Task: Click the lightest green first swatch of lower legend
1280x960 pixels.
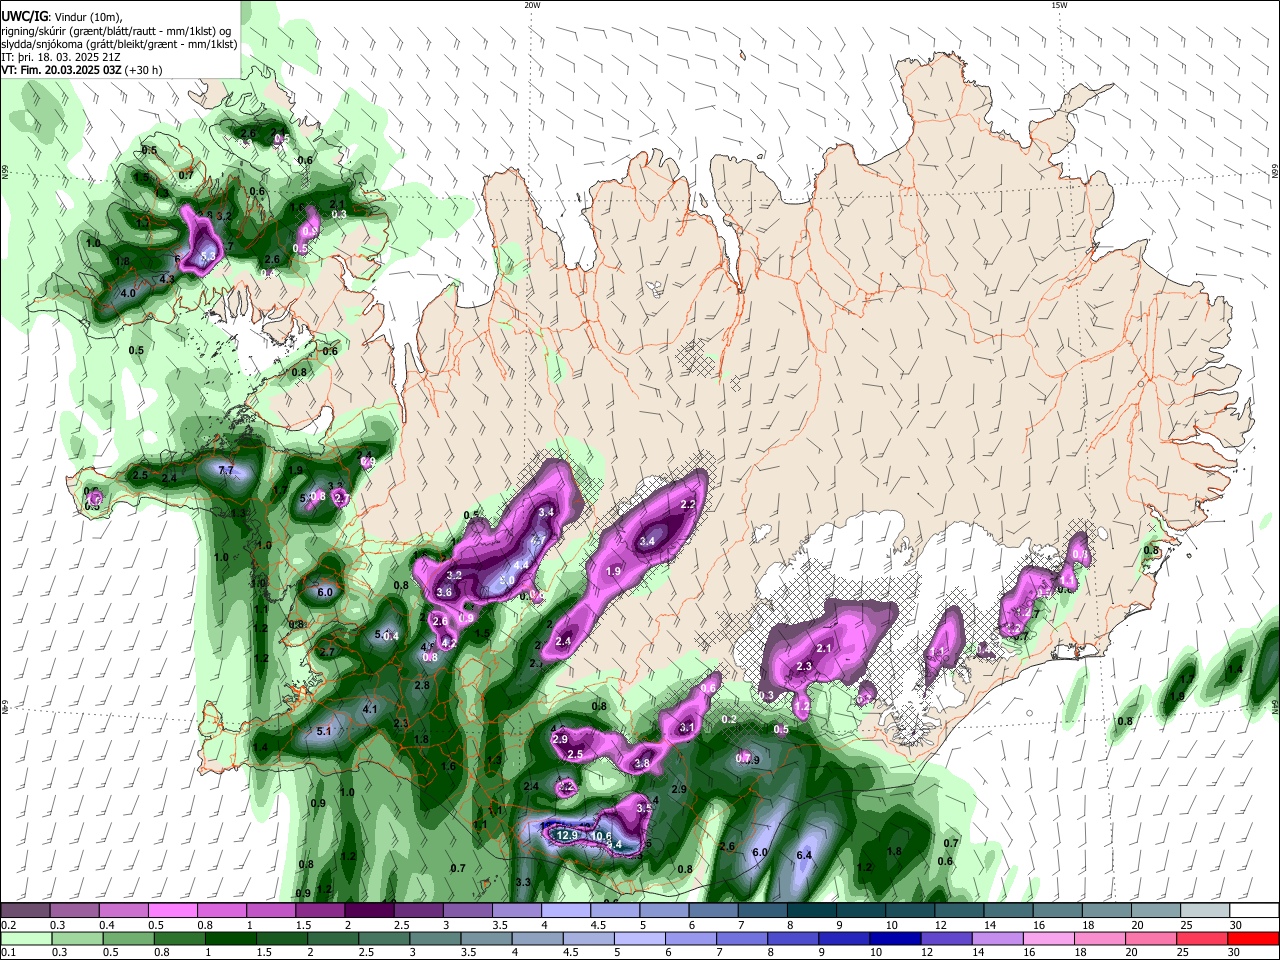Action: point(25,938)
